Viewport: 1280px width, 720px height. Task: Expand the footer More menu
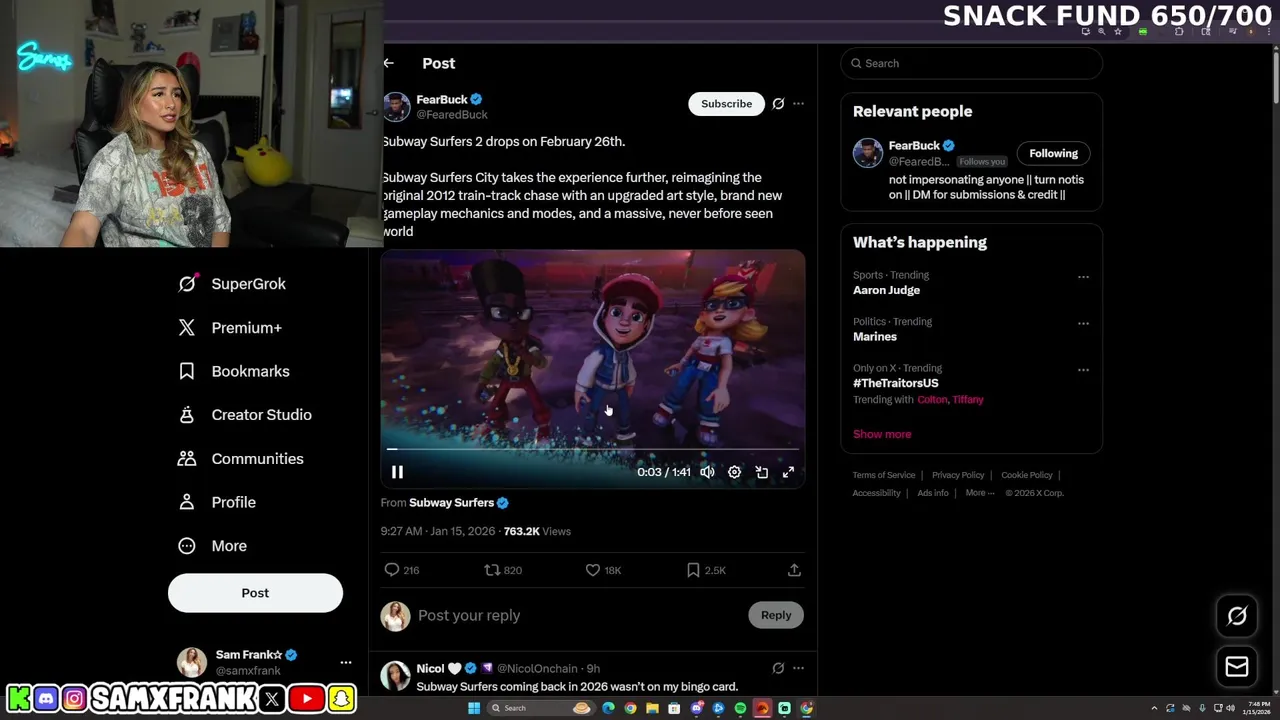tap(980, 493)
